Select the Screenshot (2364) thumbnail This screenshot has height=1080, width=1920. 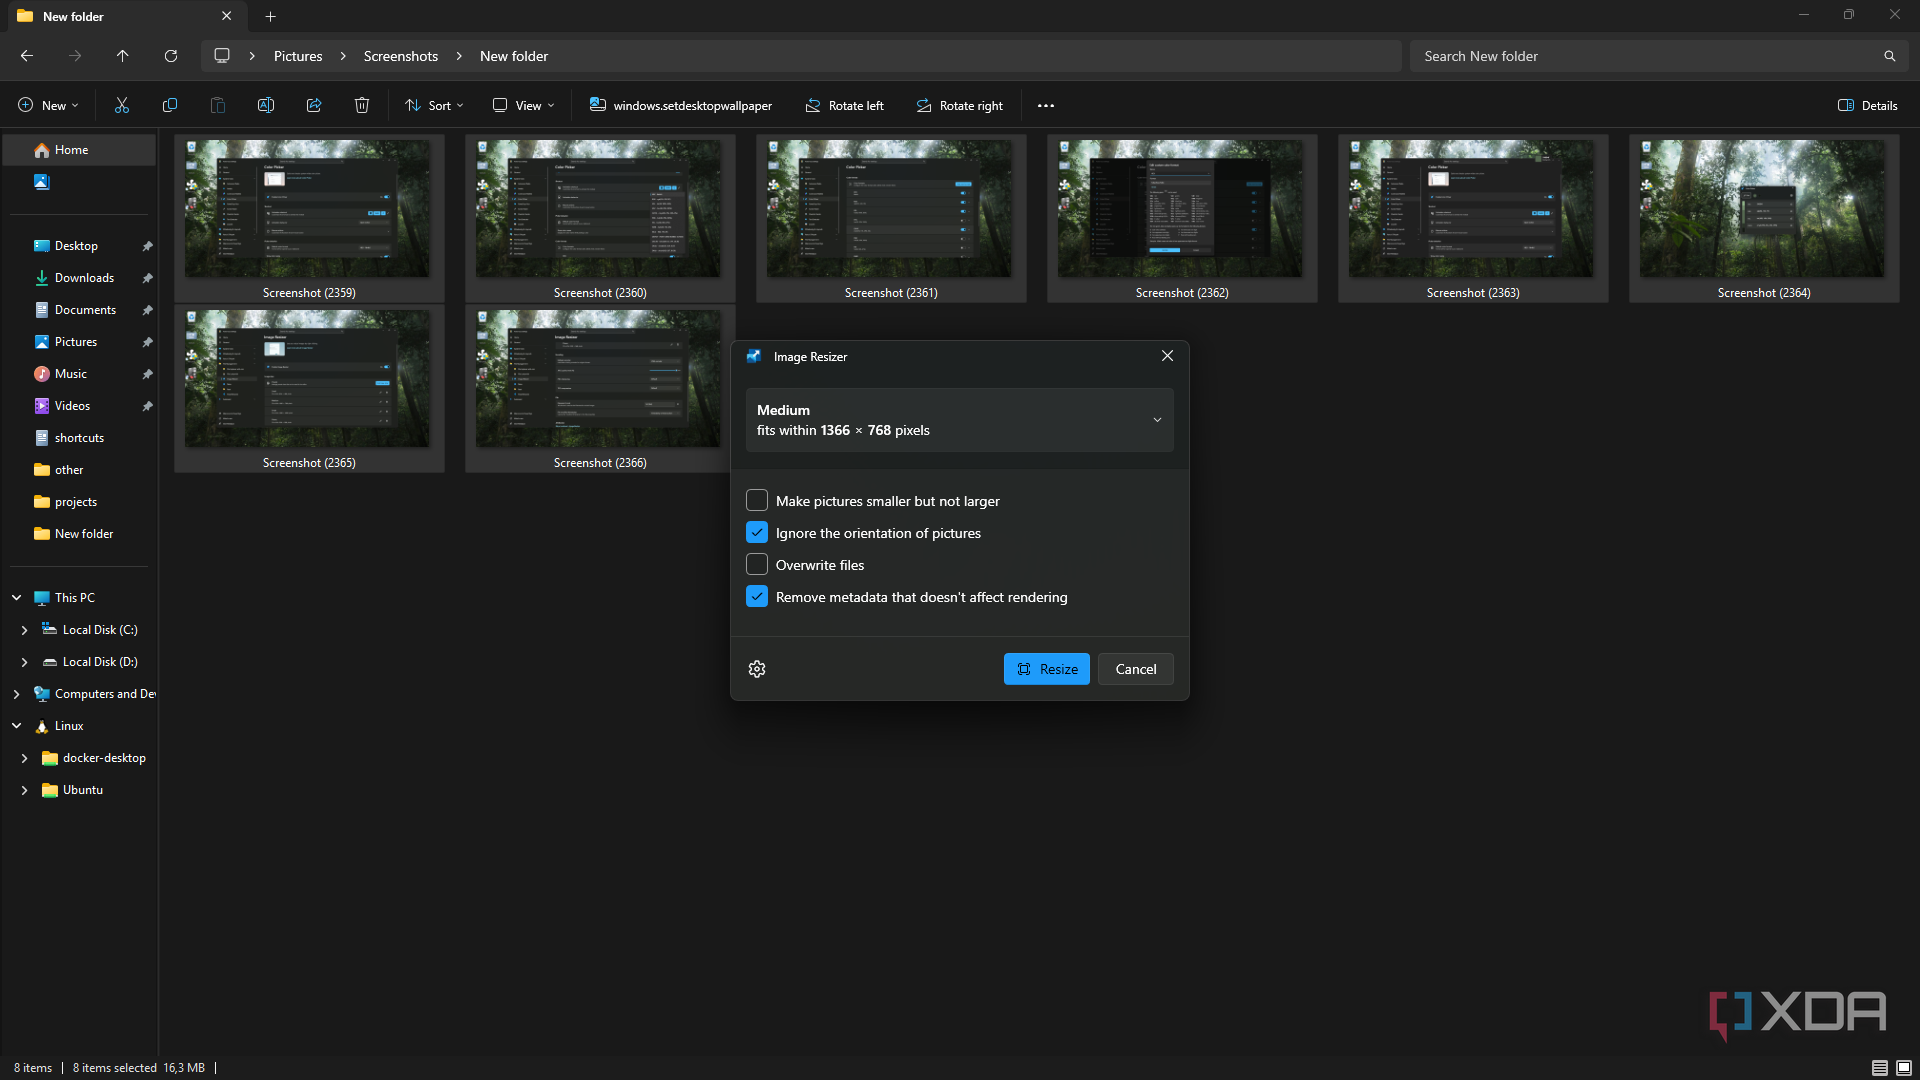(1763, 219)
